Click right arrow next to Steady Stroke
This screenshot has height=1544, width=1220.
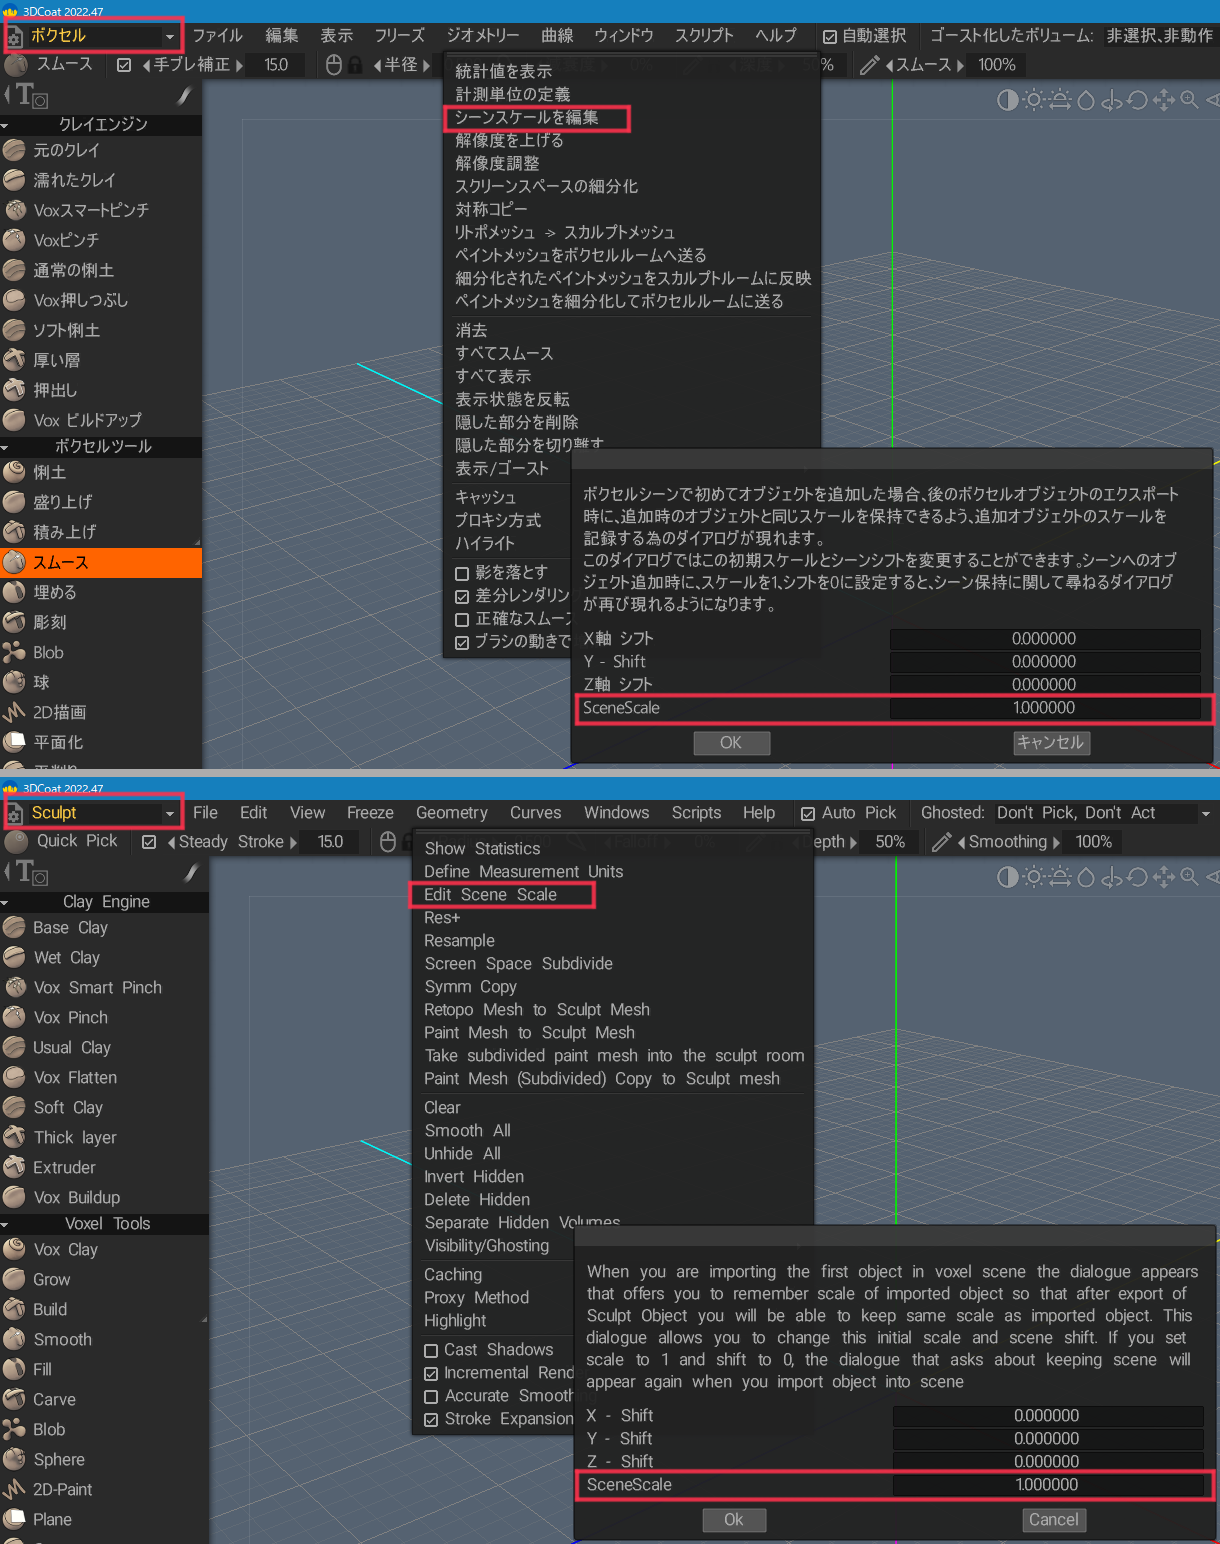(293, 842)
